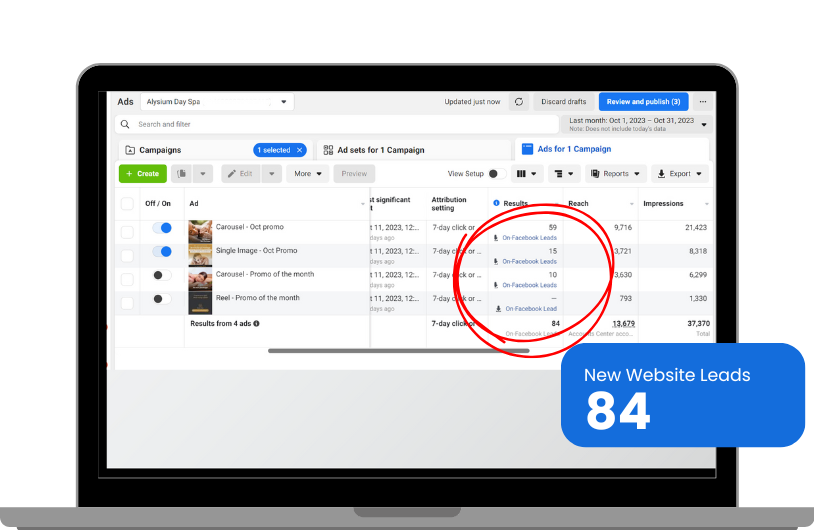Screen dimensions: 814x530
Task: Click Review and publish (3)
Action: (x=643, y=102)
